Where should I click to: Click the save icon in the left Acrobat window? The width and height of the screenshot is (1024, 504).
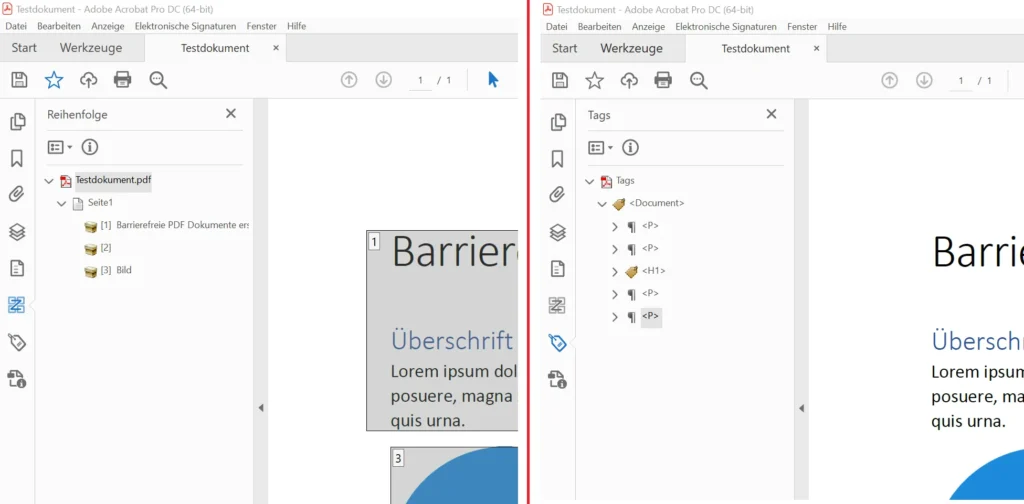point(19,80)
